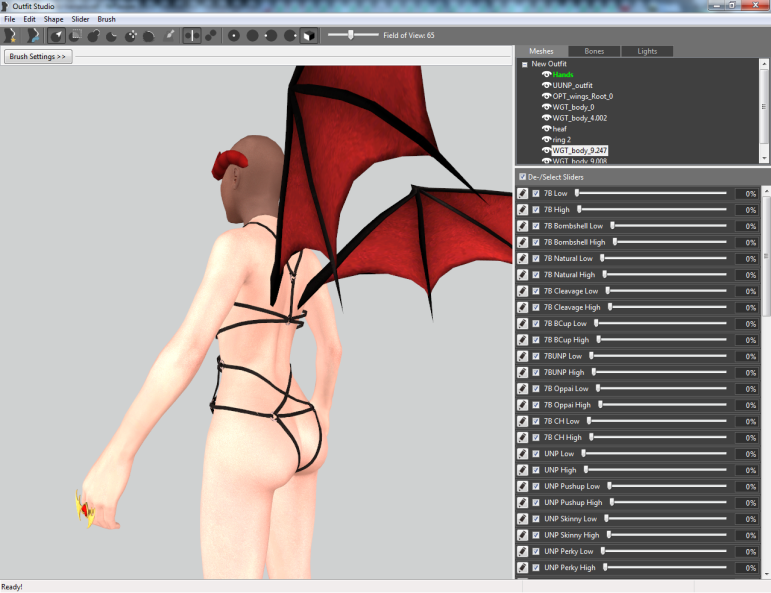Hide the OPT_wings_Root_0 mesh eye icon
The width and height of the screenshot is (771, 593).
coord(546,96)
